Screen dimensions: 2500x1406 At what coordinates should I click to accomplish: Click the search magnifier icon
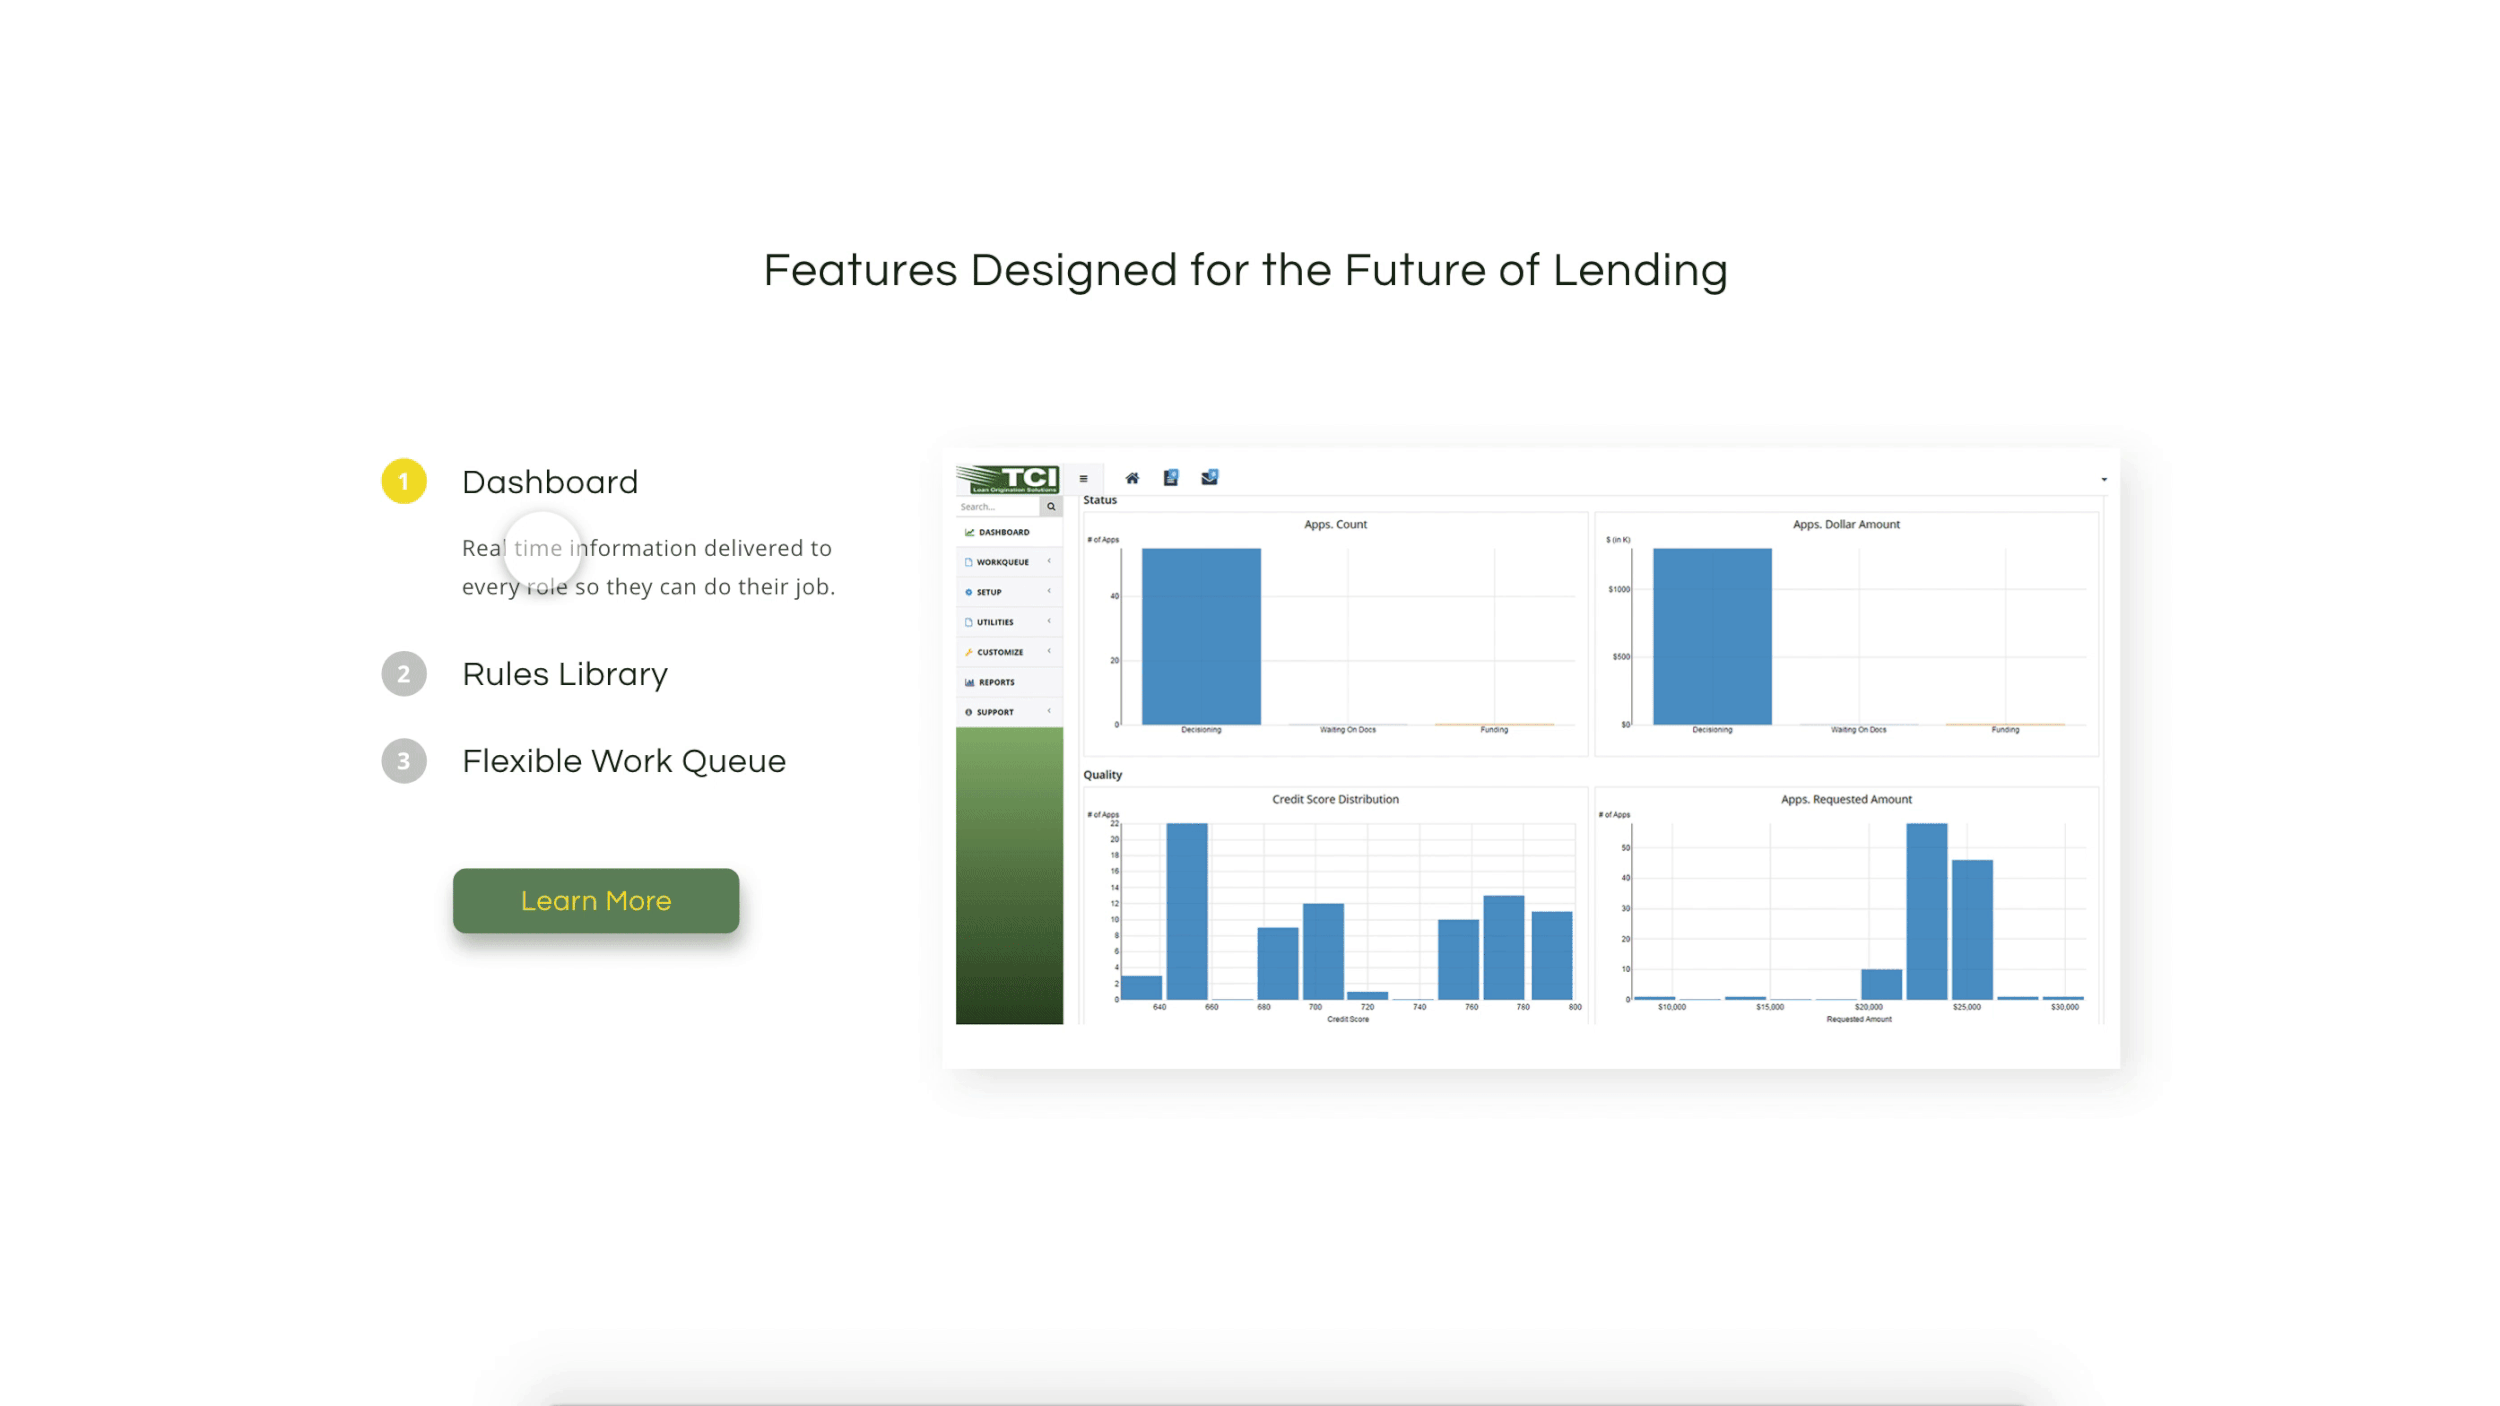coord(1051,506)
